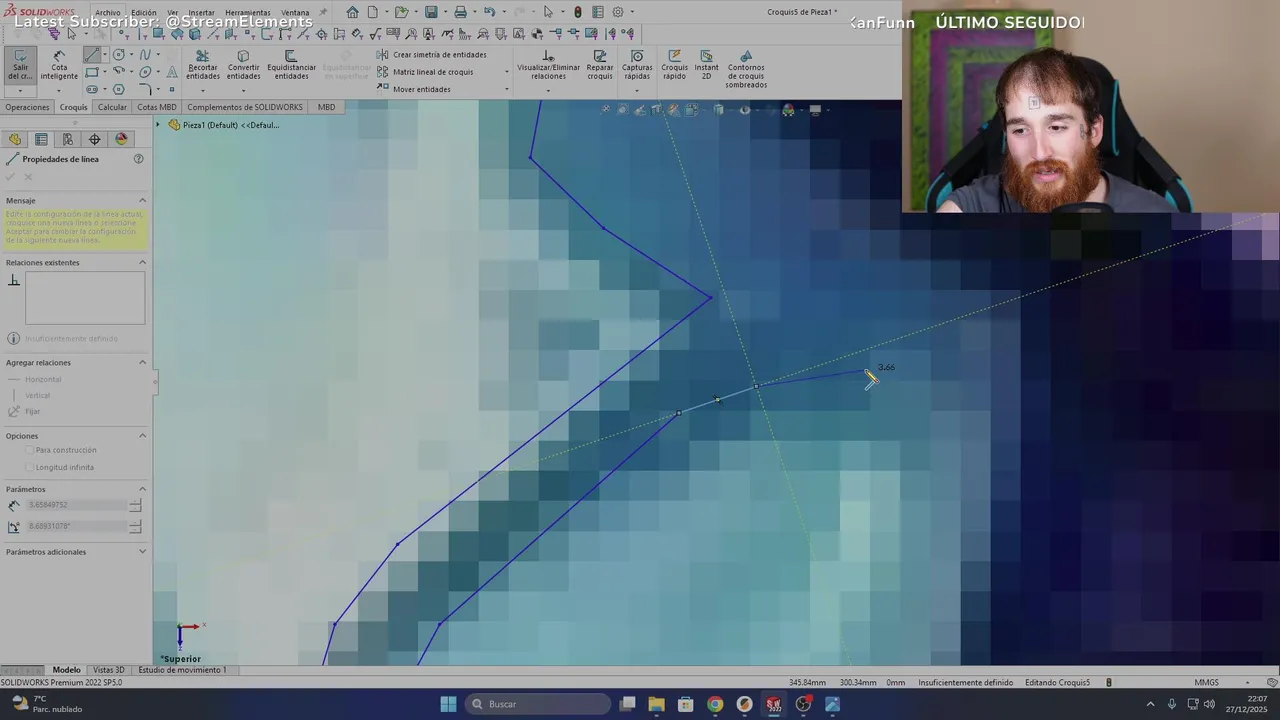1280x720 pixels.
Task: Open the Archivo menu
Action: tap(107, 13)
